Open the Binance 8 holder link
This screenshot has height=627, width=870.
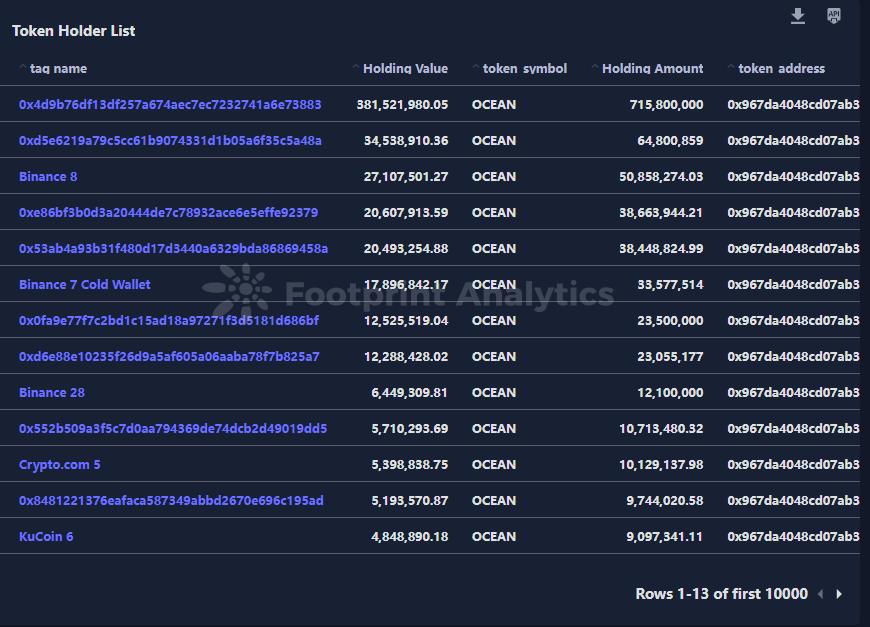pyautogui.click(x=48, y=177)
